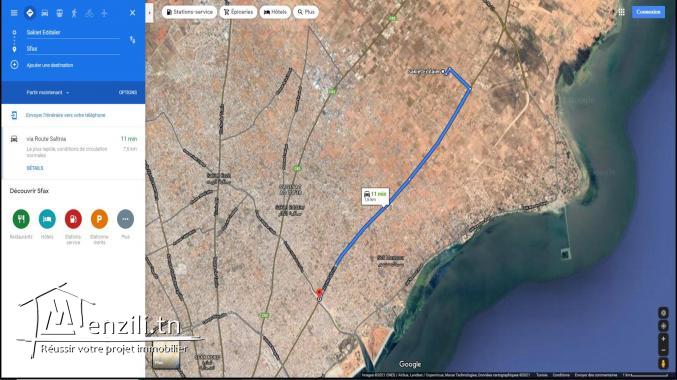Close the directions panel with X
Viewport: 677px width, 380px height.
[133, 13]
